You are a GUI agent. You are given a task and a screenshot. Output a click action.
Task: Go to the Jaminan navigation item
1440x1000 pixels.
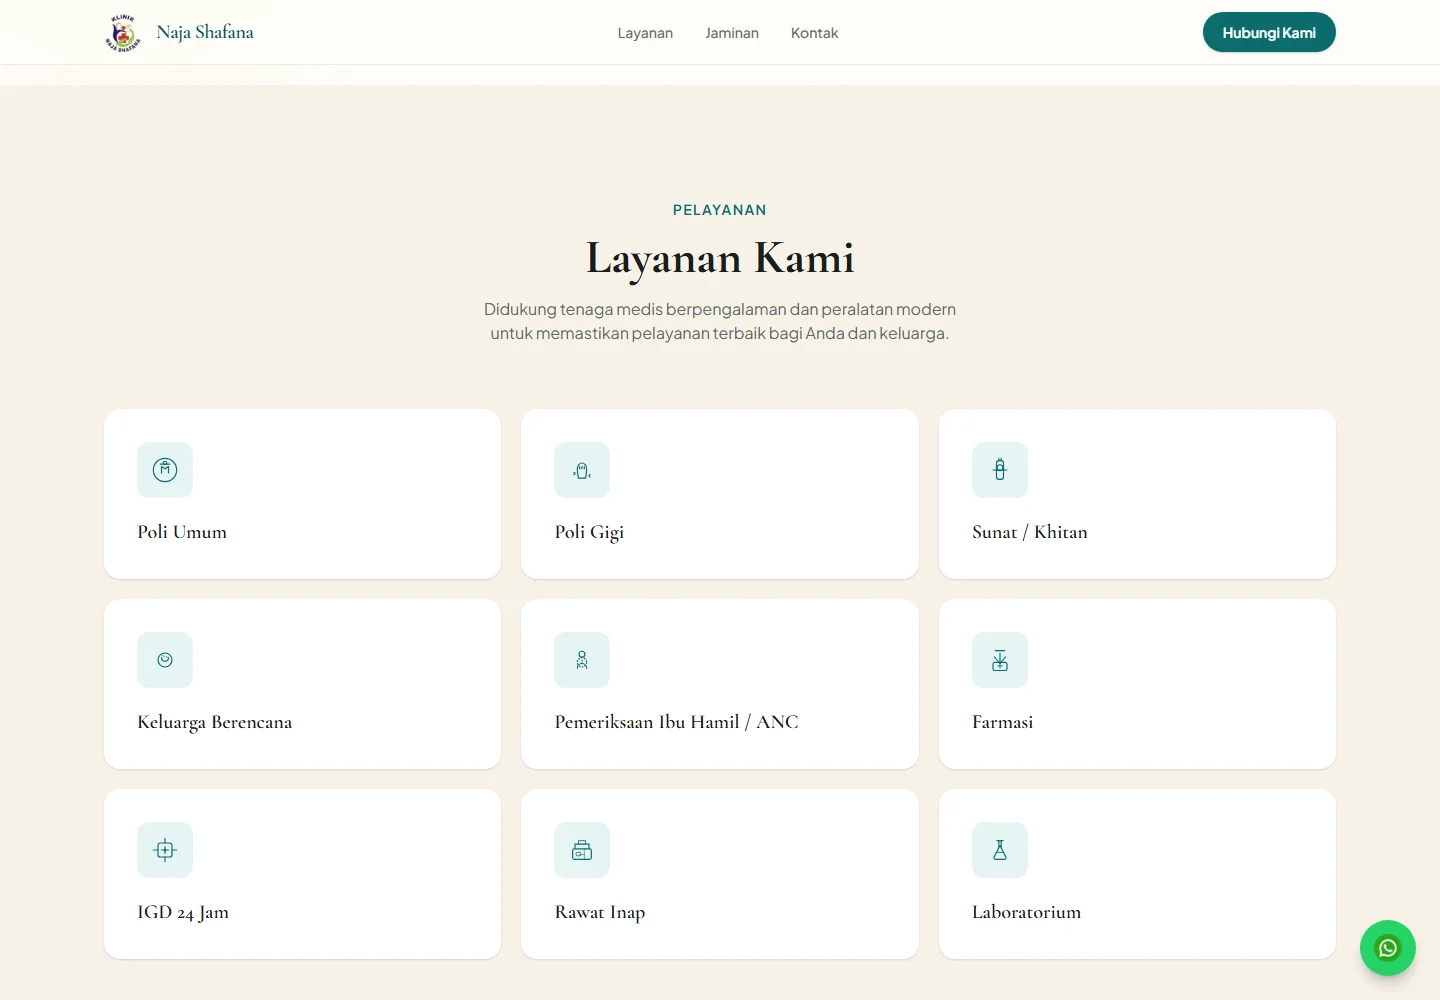[732, 33]
